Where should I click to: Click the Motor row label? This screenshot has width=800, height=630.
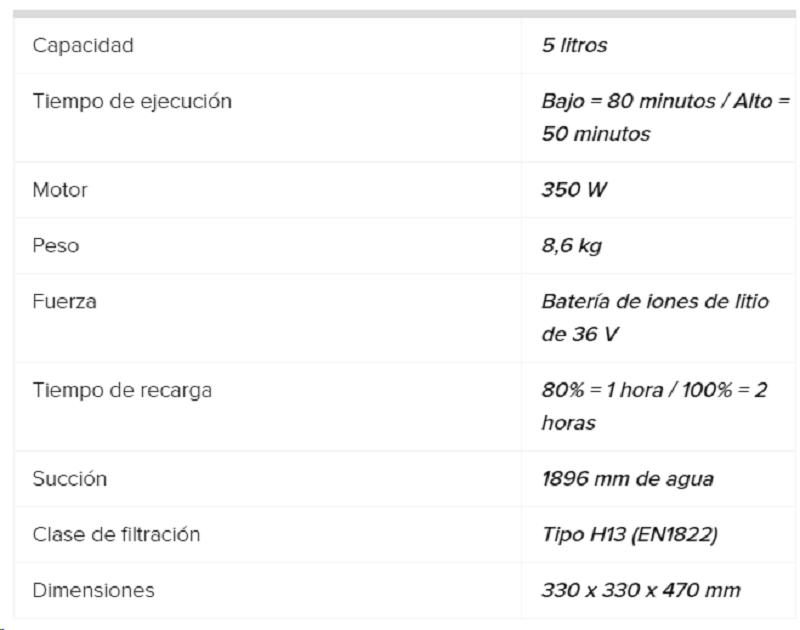[x=60, y=190]
